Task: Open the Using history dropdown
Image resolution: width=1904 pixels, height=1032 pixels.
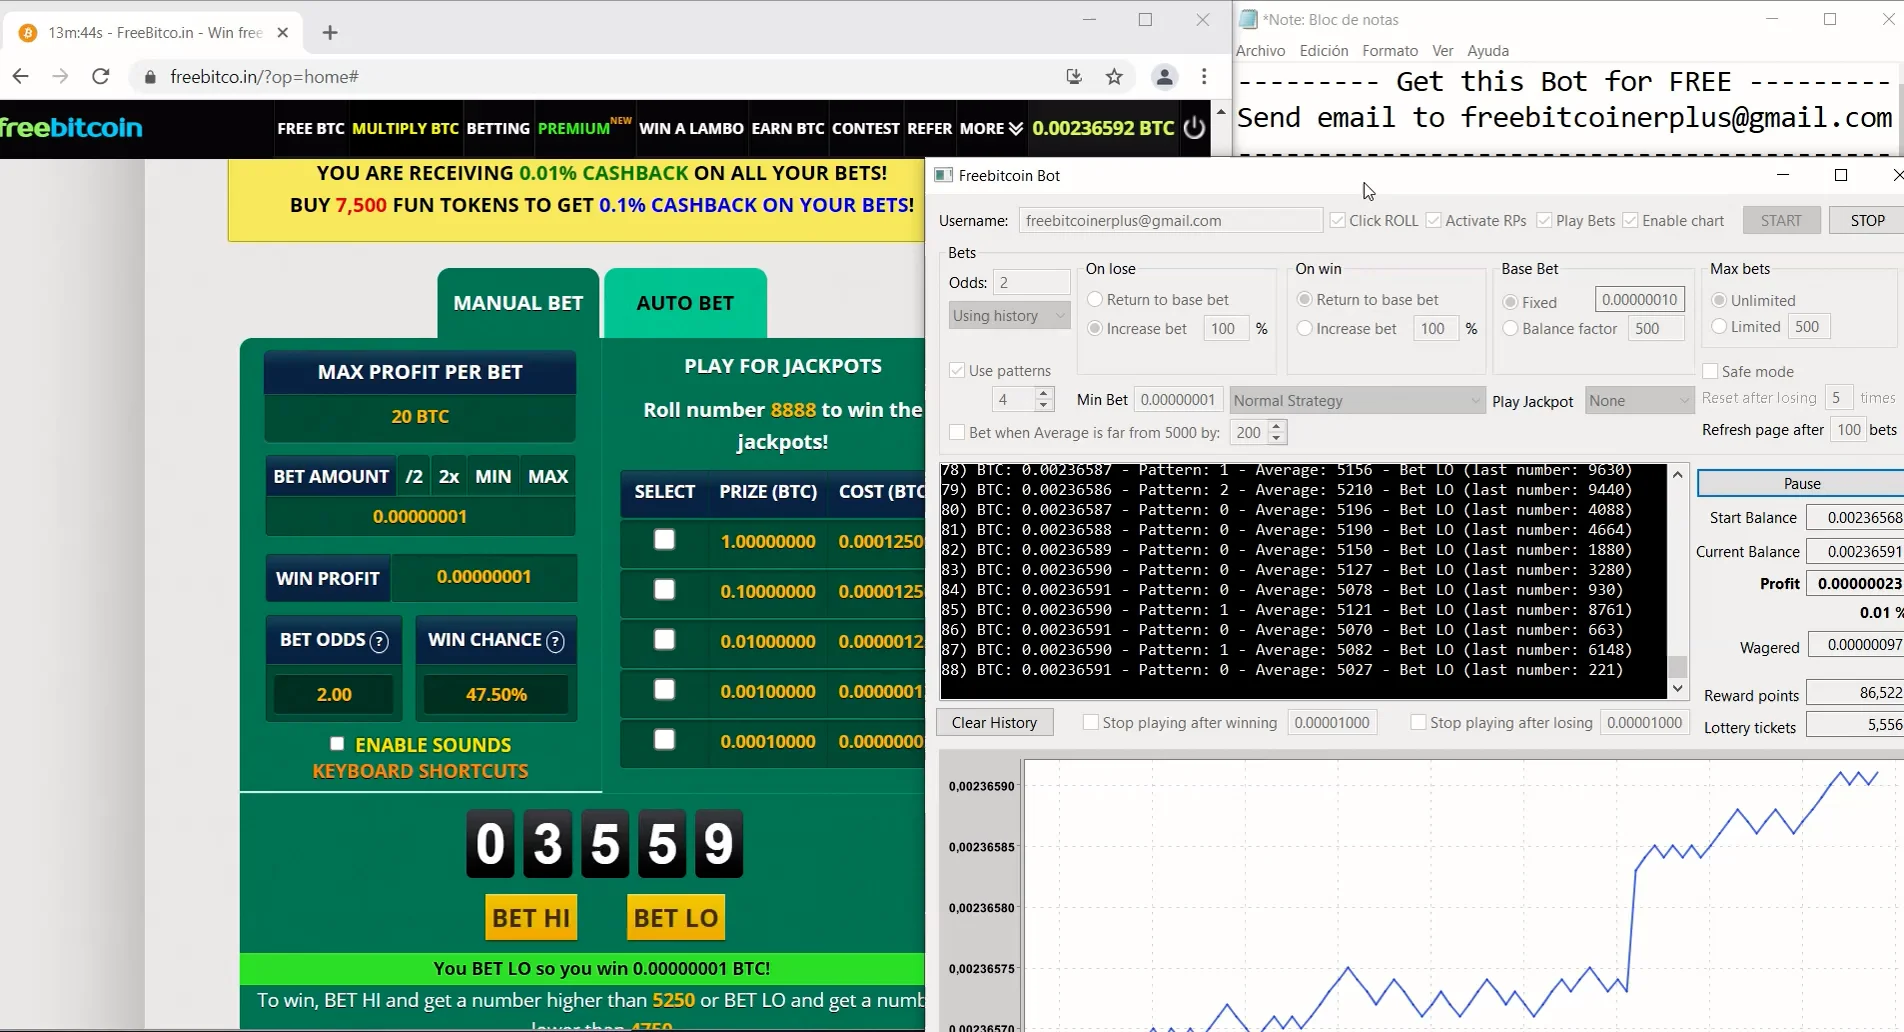Action: 1008,315
